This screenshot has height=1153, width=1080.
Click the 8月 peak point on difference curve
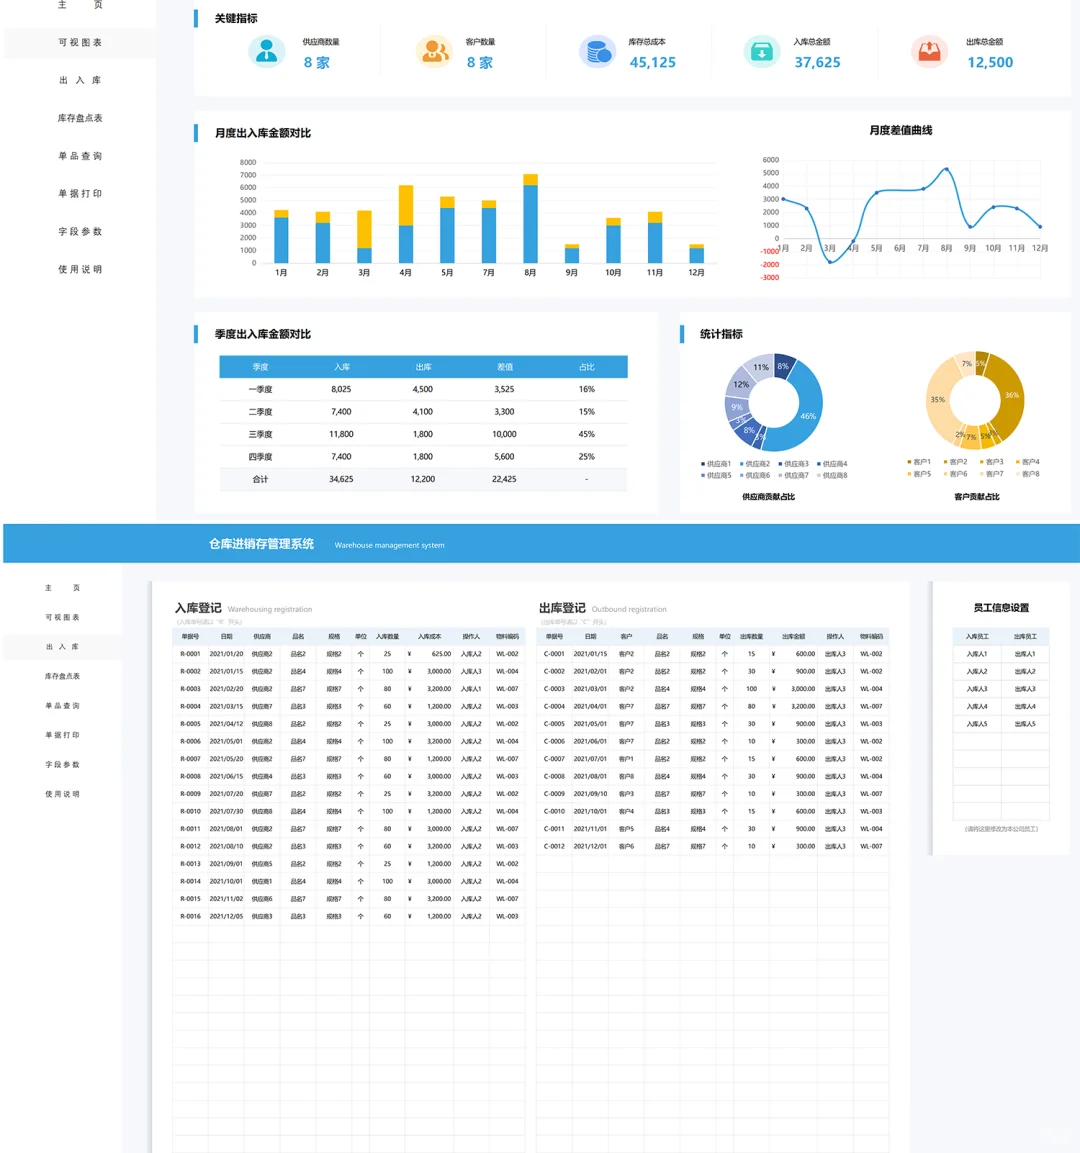946,170
